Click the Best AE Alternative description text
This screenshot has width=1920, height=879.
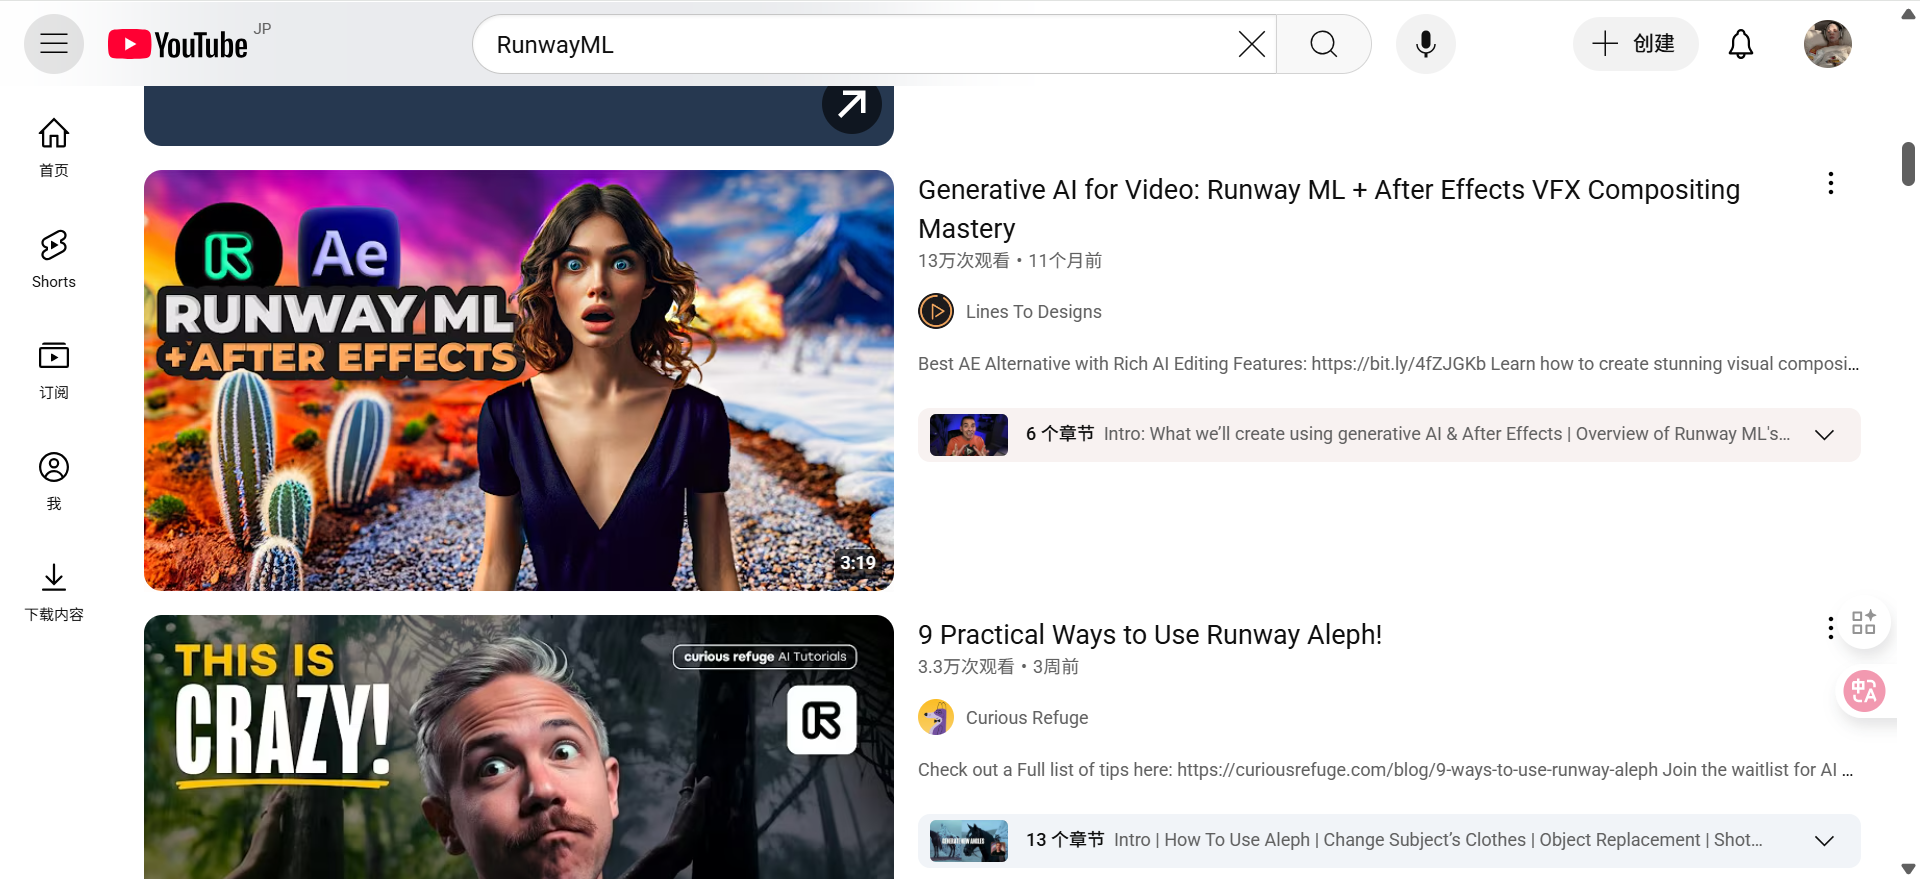1389,364
